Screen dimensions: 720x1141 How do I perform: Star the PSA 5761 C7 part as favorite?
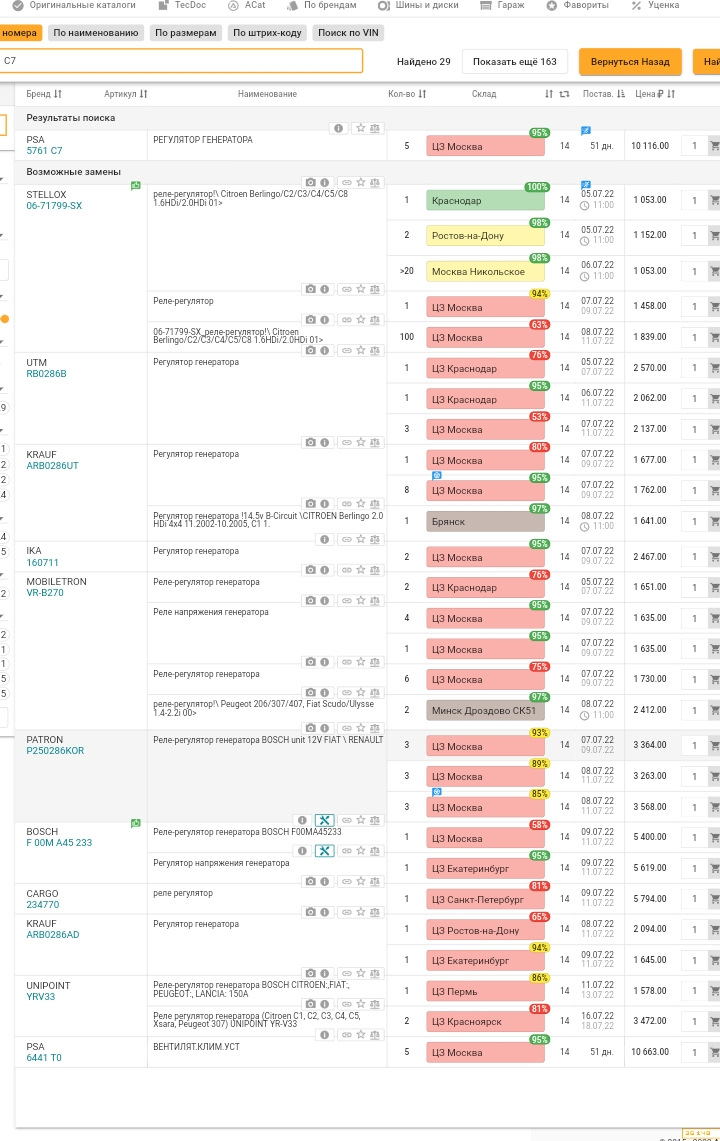pos(360,128)
